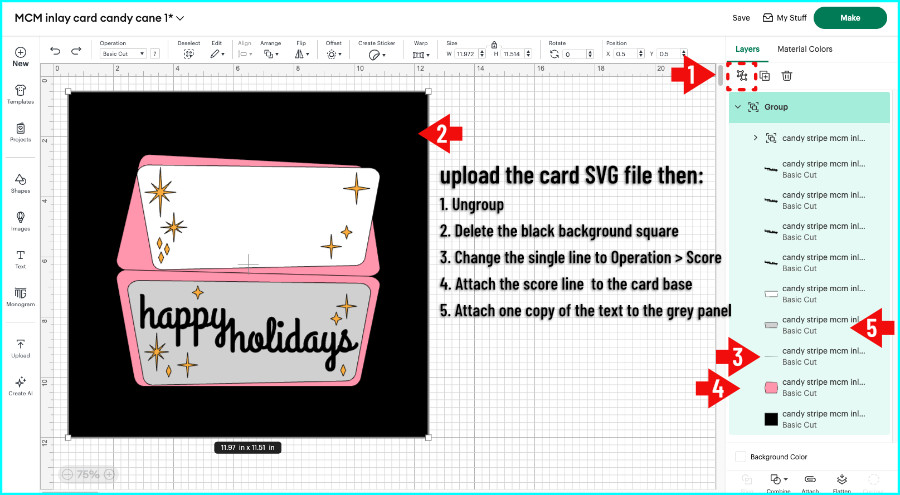900x495 pixels.
Task: Select the pink card base layer
Action: point(809,388)
